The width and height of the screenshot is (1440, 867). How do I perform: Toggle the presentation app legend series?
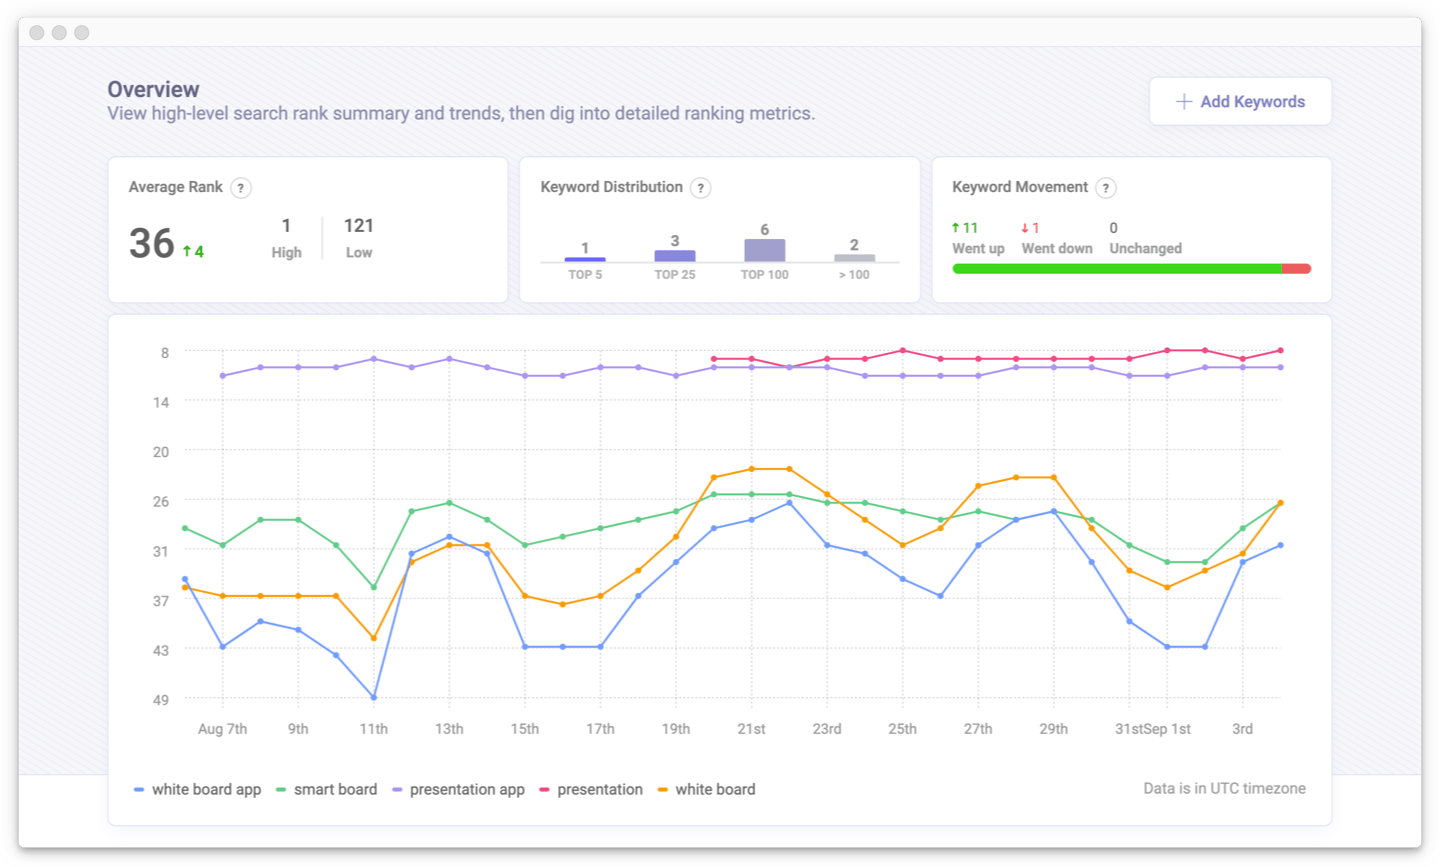(458, 789)
